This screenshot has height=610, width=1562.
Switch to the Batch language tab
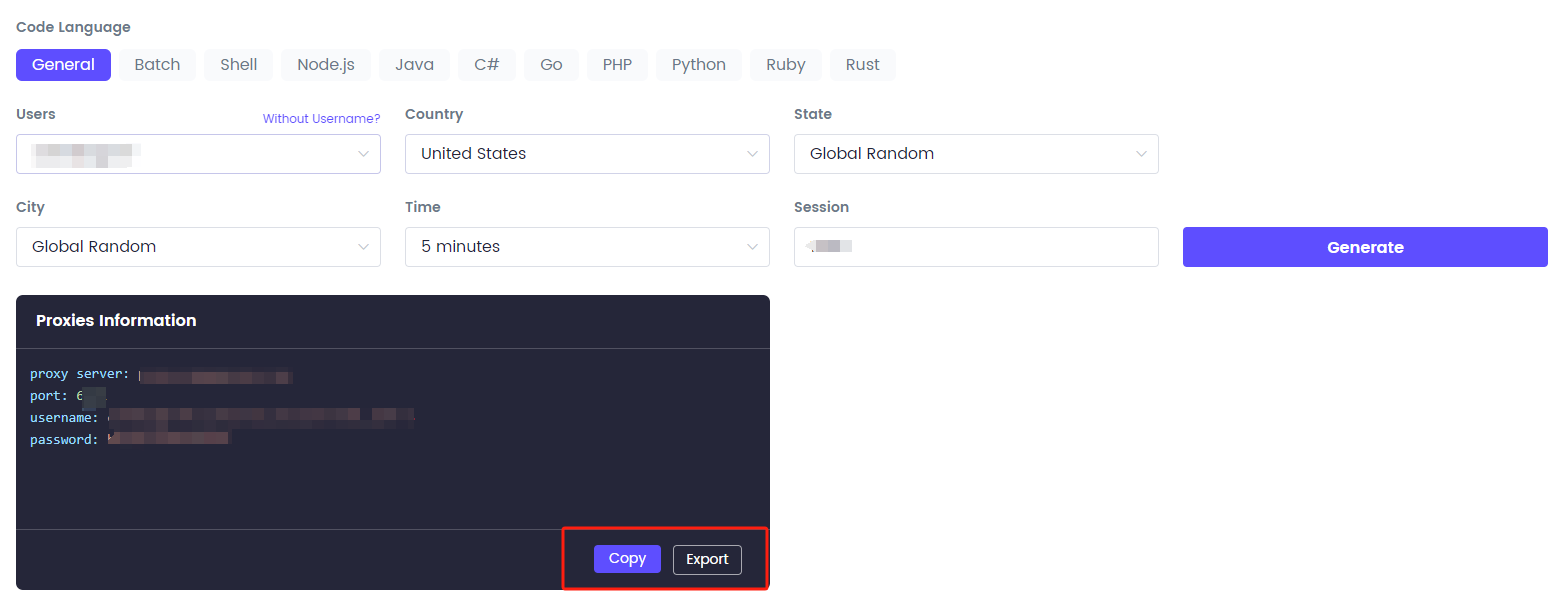pos(157,65)
